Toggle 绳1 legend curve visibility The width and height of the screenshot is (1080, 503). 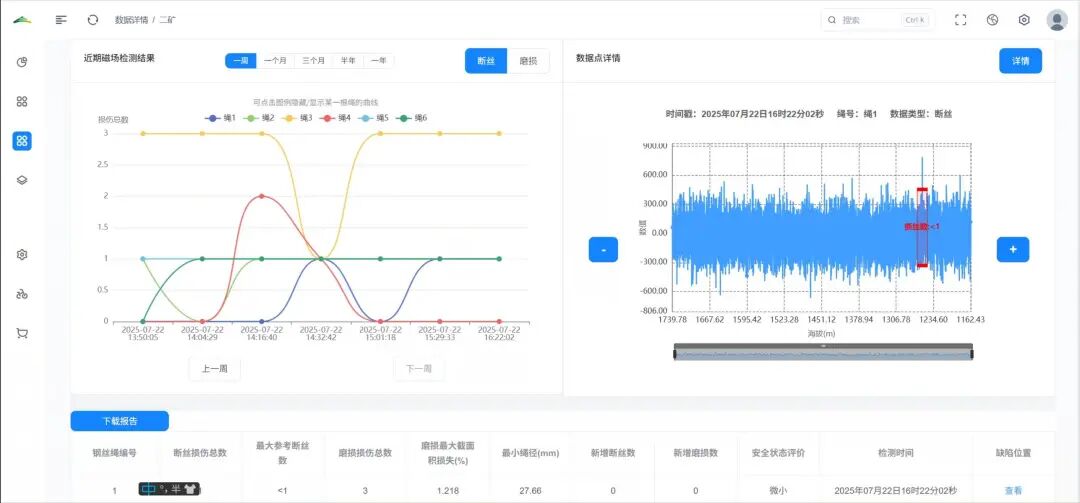point(220,118)
